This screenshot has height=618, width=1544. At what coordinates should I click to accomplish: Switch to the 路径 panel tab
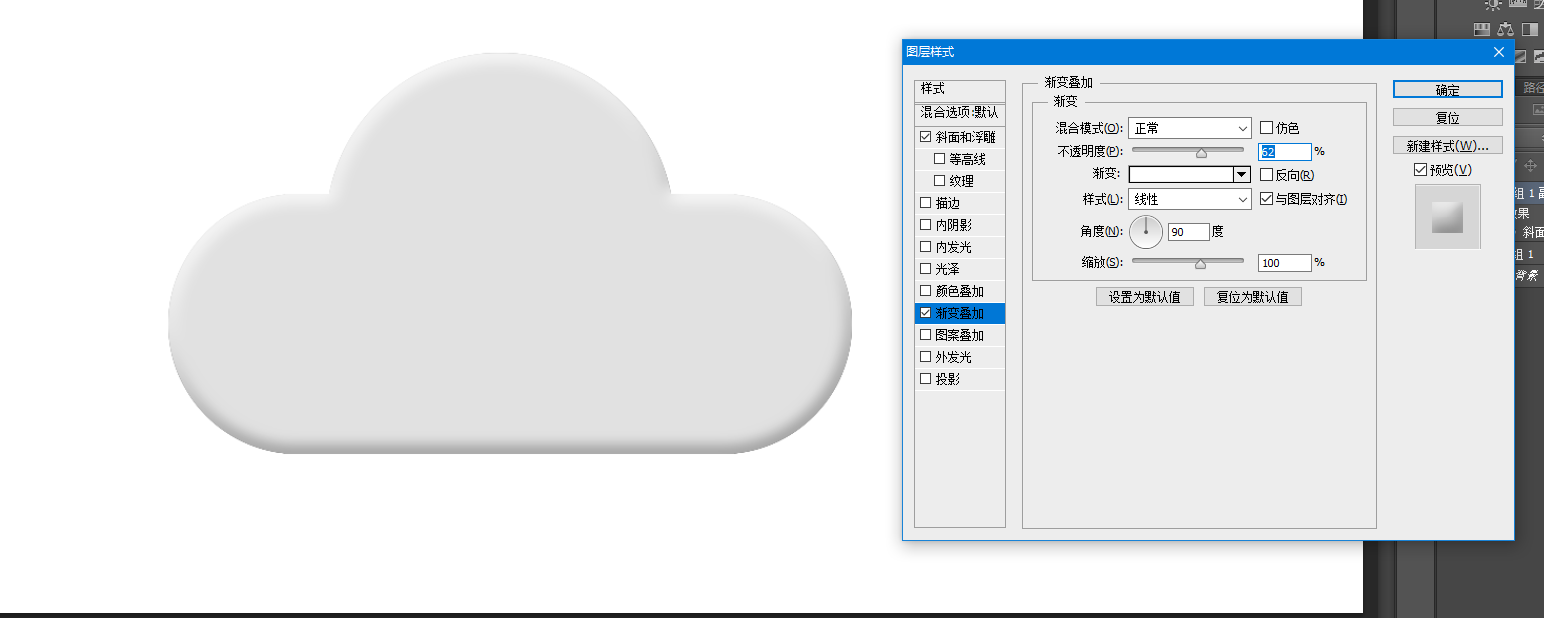[1532, 88]
